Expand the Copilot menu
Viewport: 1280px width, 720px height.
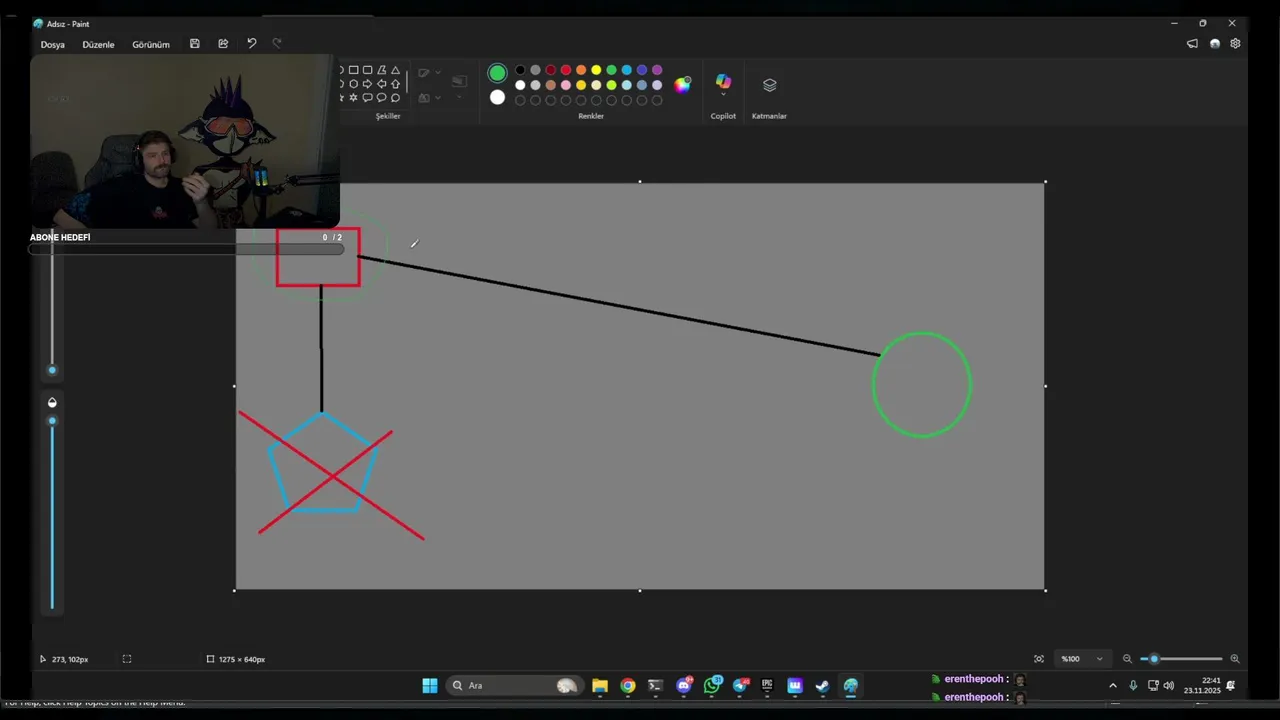(723, 95)
